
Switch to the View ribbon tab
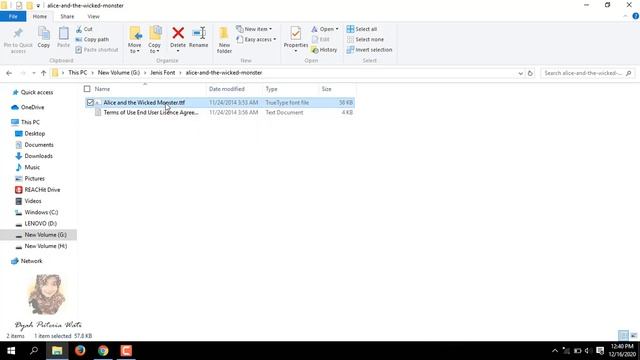pos(93,16)
